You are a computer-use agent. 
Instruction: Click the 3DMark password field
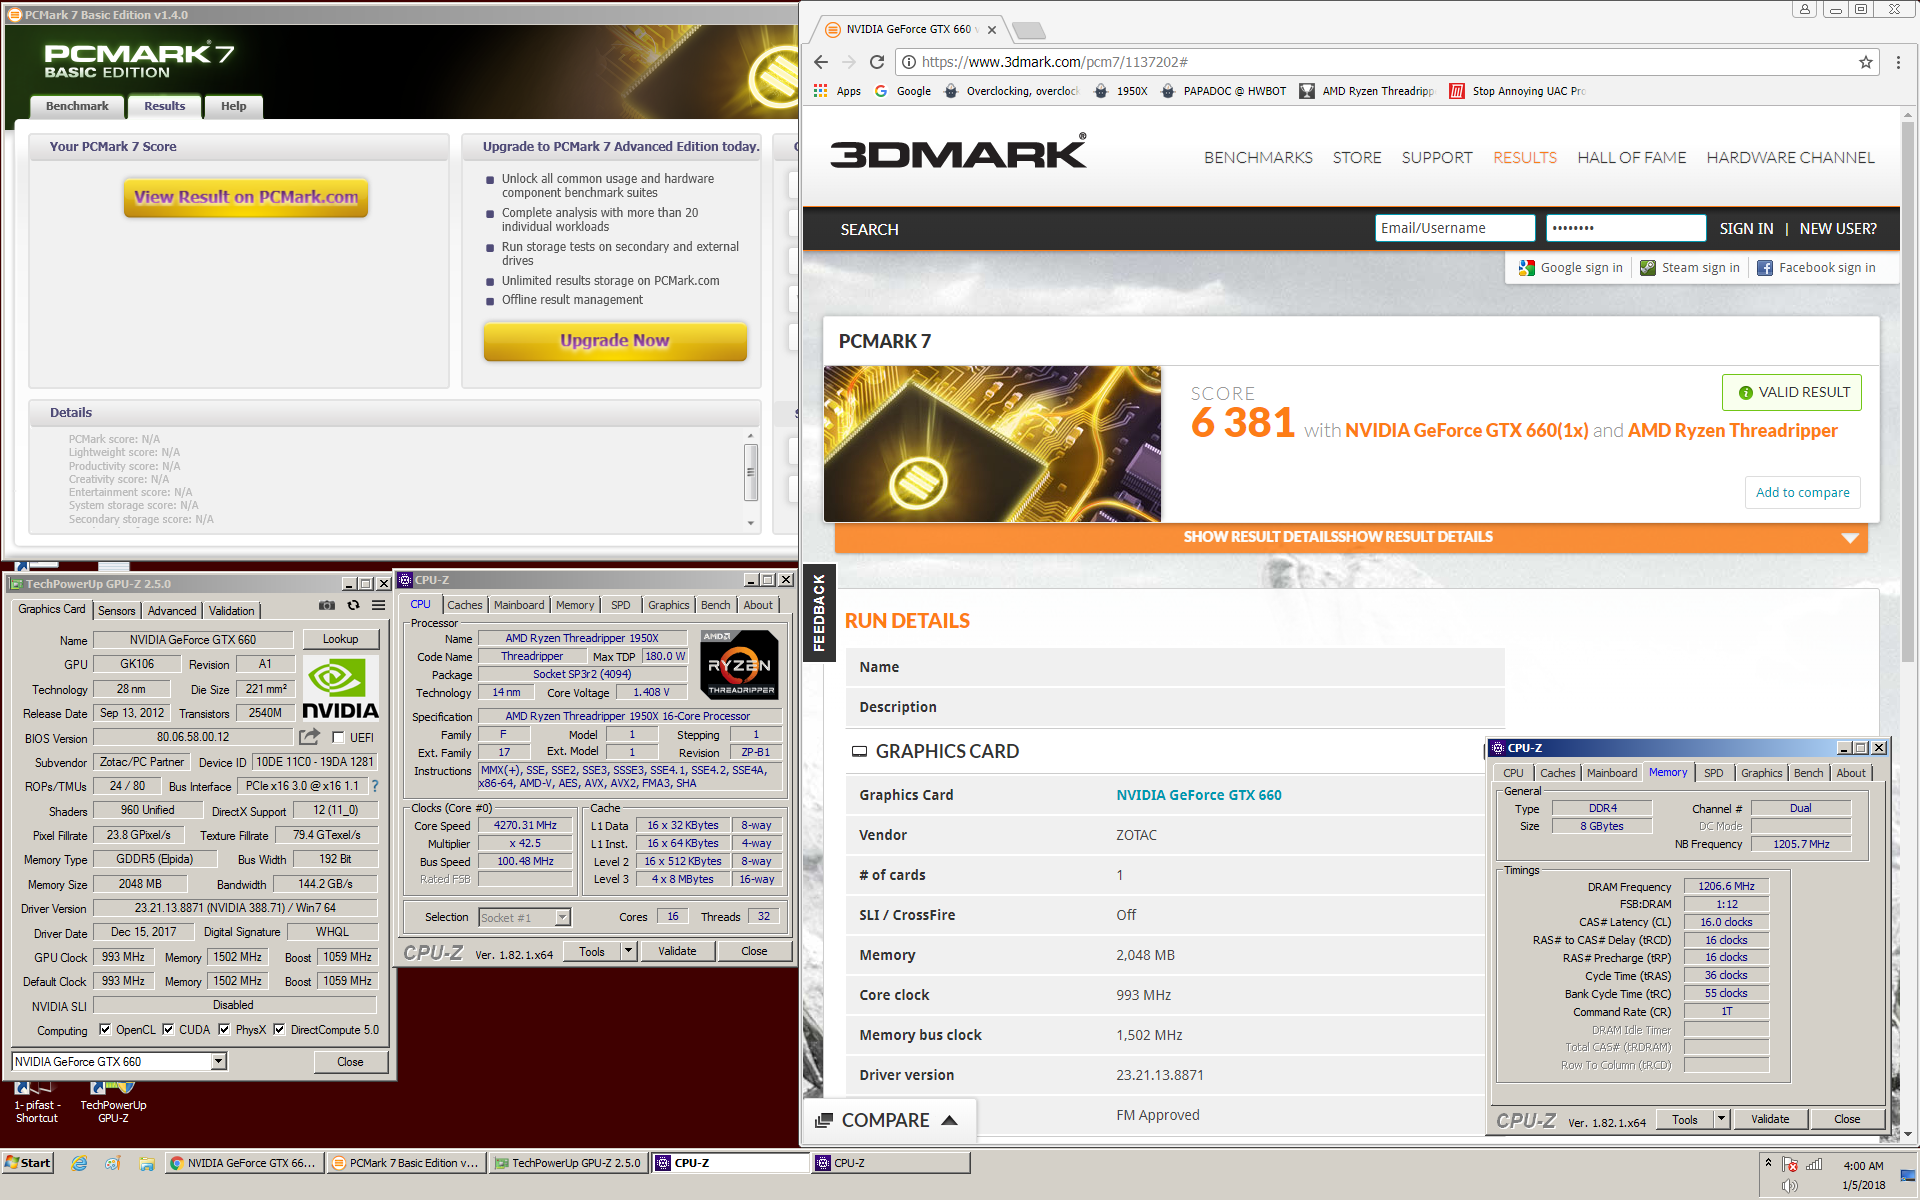click(x=1625, y=228)
